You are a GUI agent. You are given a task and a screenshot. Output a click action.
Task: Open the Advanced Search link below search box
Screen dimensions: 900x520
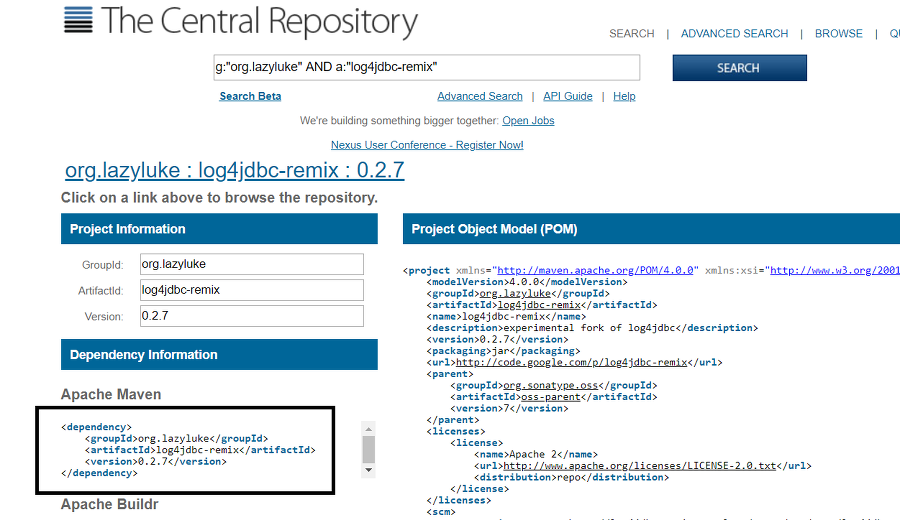point(480,96)
